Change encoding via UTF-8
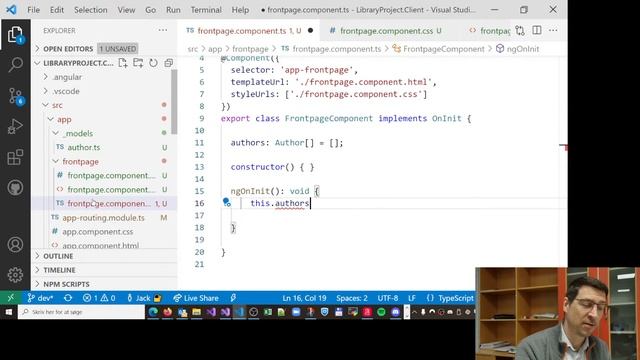This screenshot has height=360, width=640. (387, 298)
